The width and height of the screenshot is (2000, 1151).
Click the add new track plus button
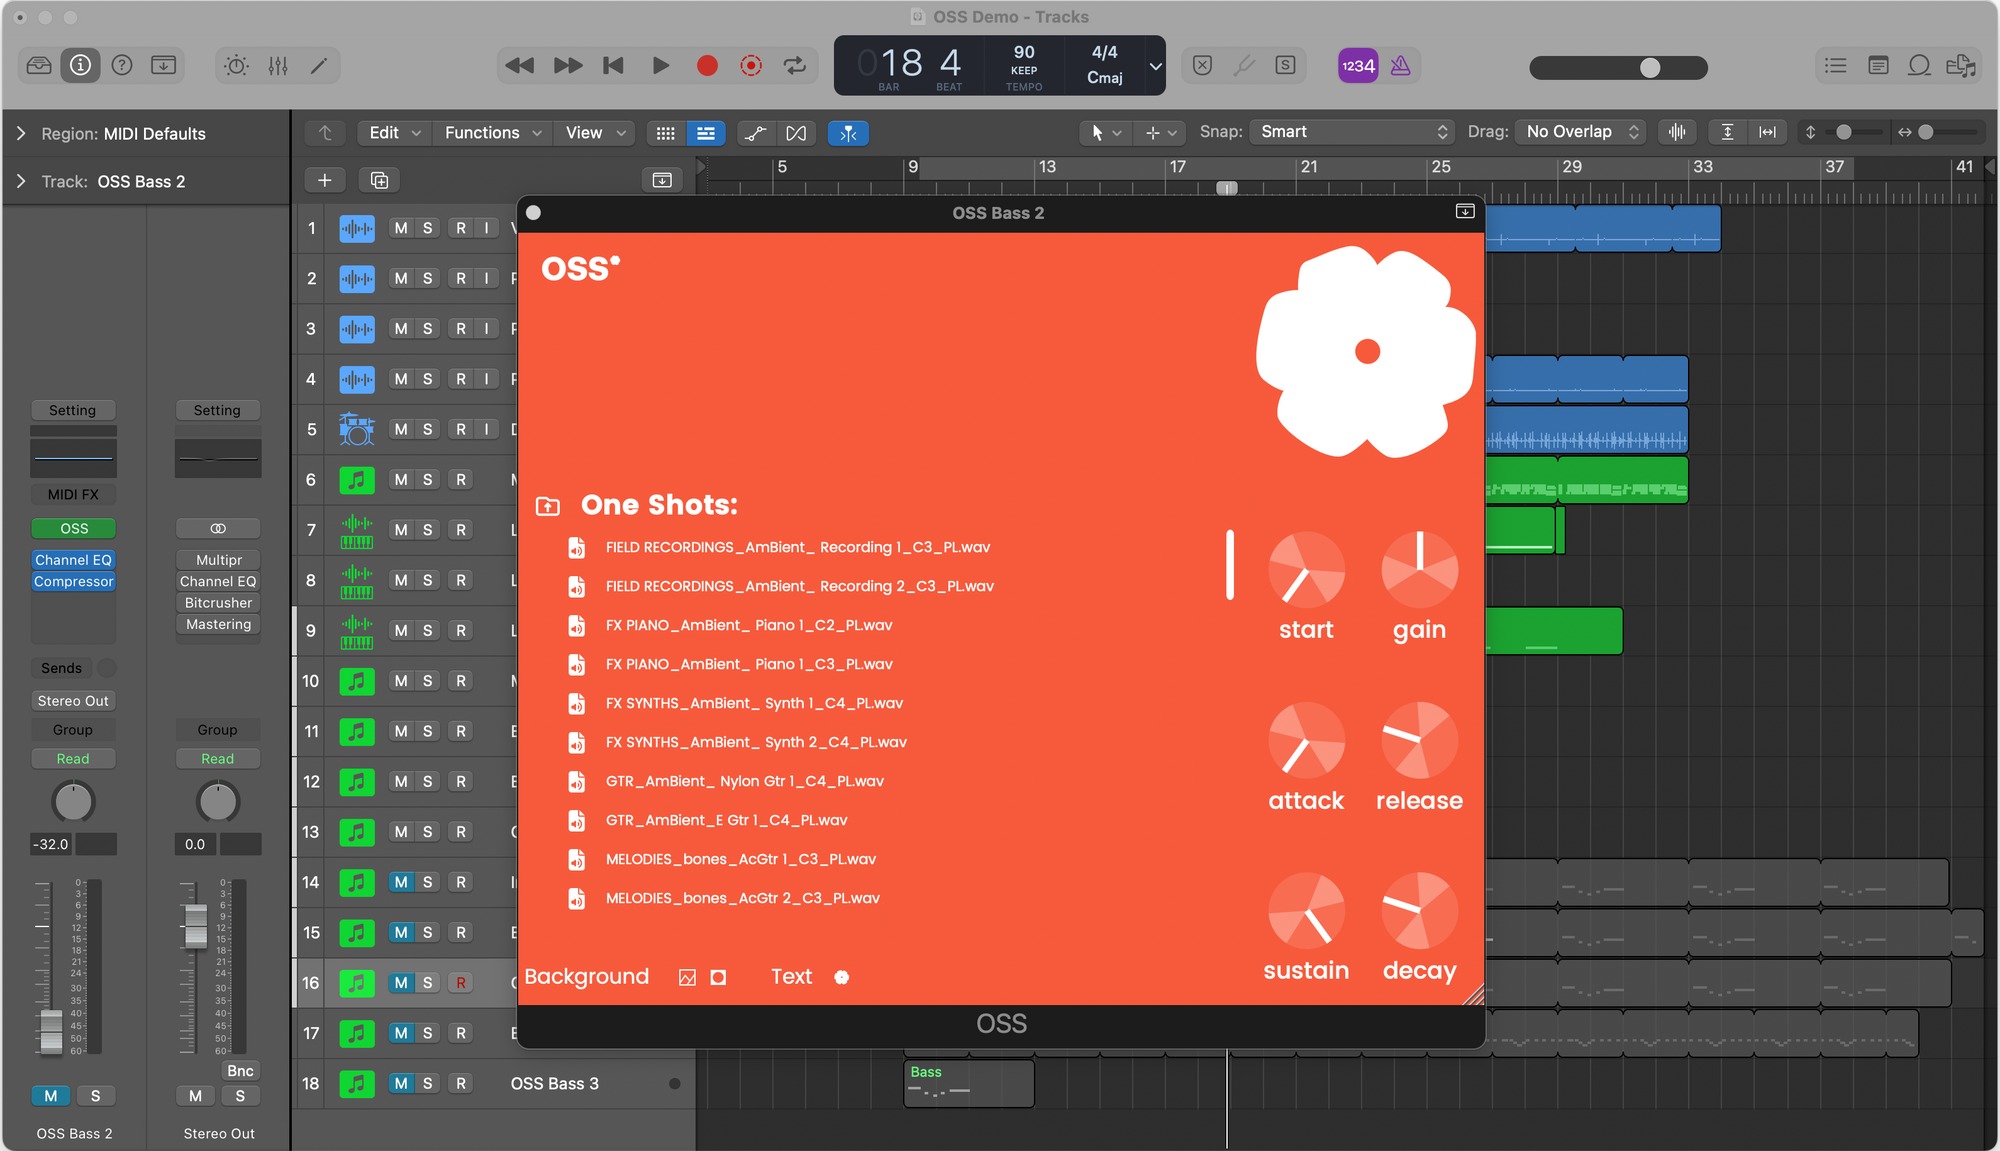324,180
